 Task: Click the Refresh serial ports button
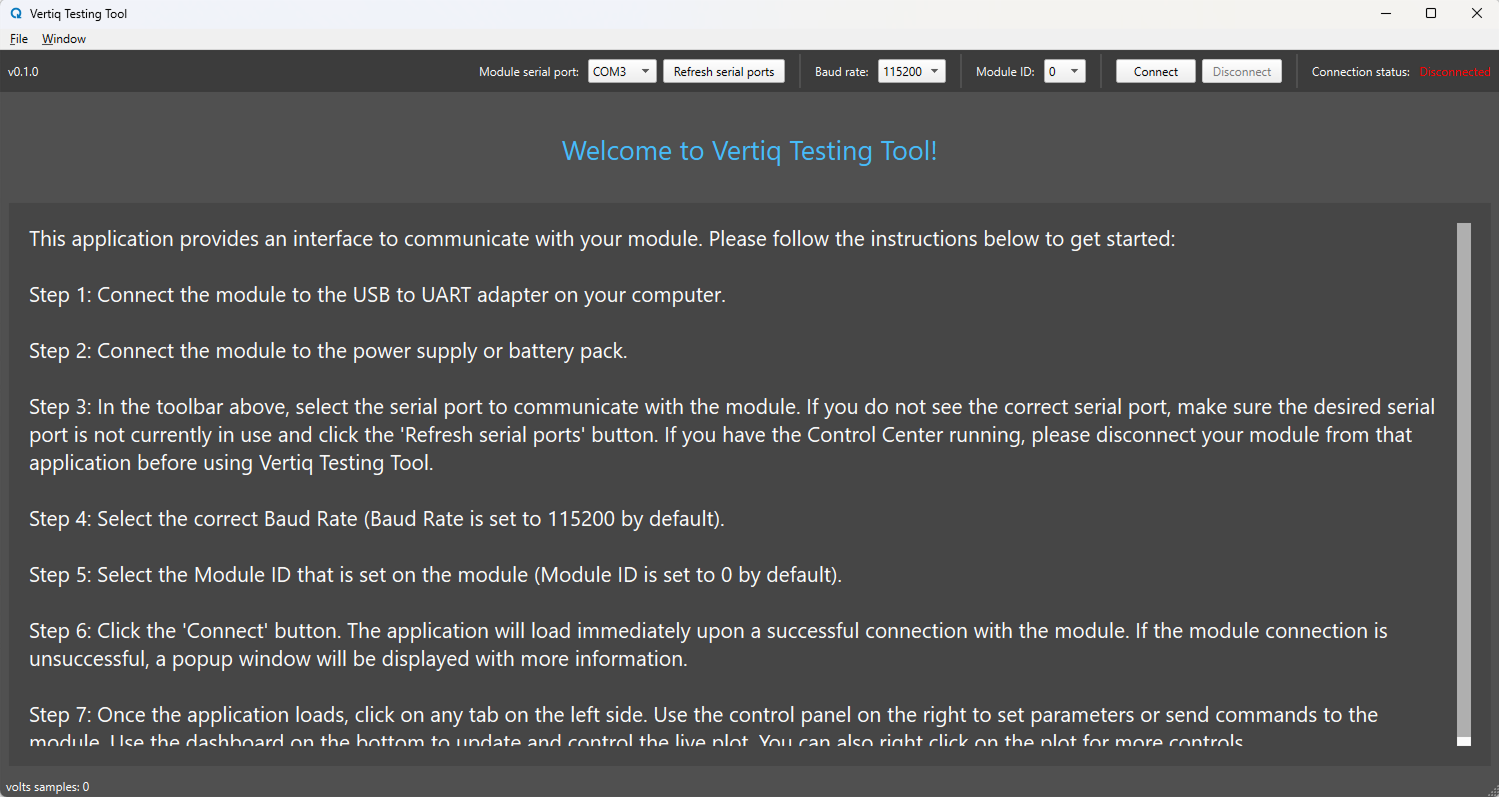(x=724, y=71)
